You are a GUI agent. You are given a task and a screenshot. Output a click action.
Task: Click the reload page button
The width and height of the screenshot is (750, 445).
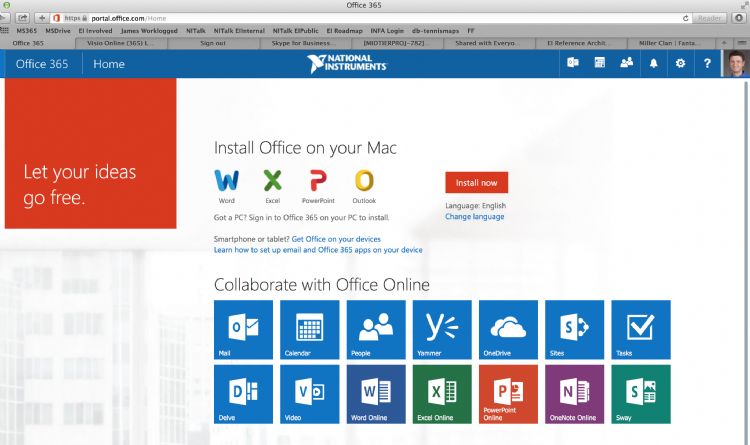click(685, 18)
